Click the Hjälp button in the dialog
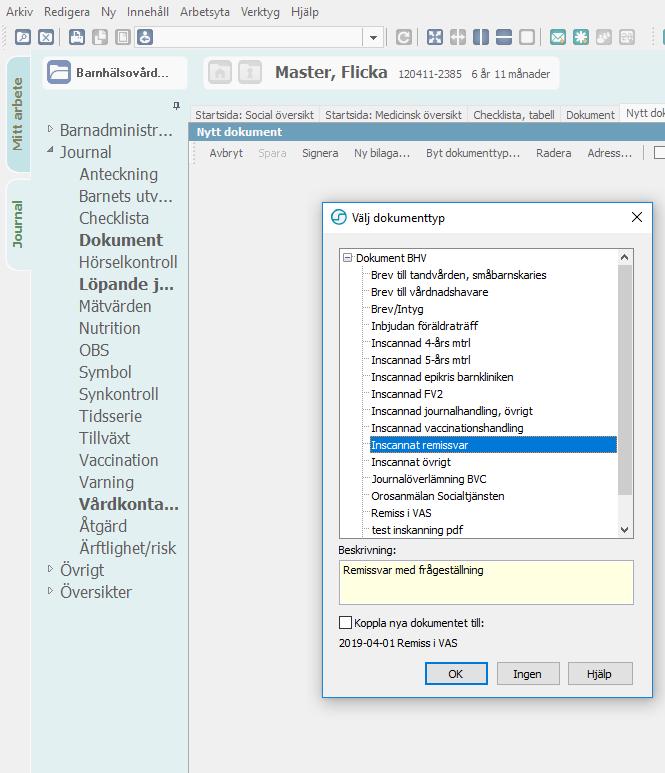The image size is (665, 773). [599, 673]
